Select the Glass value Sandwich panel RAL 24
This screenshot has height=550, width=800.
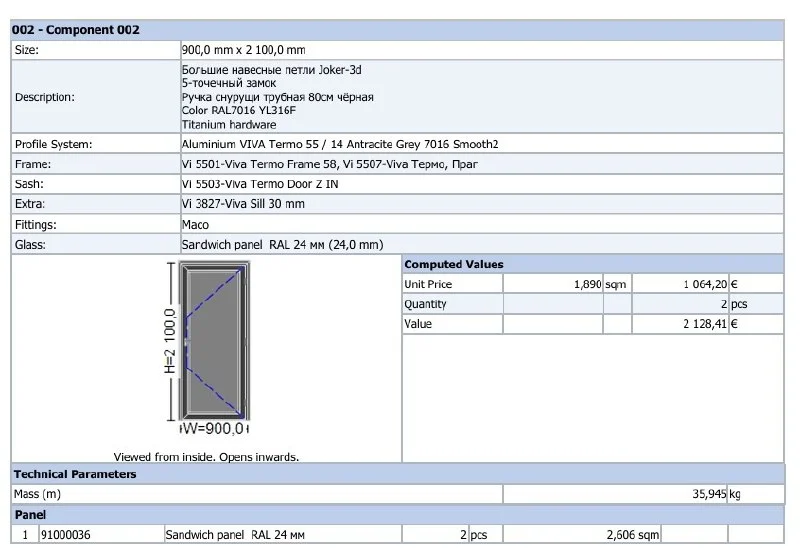point(282,245)
